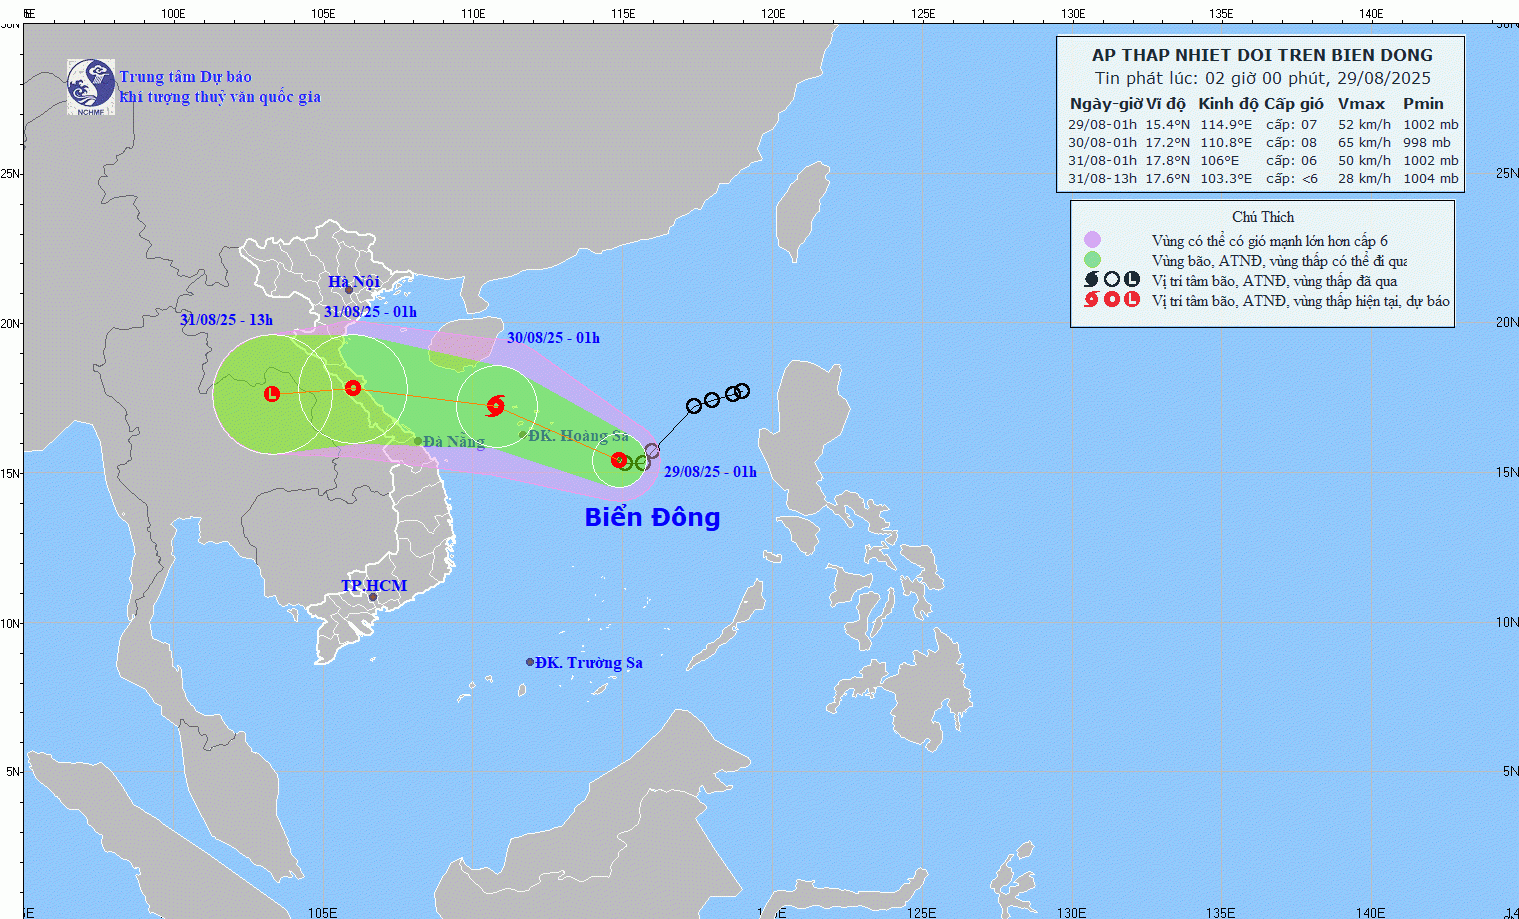
Task: Click the 'ĐK. Hoàng Sa' map label
Action: pyautogui.click(x=579, y=435)
